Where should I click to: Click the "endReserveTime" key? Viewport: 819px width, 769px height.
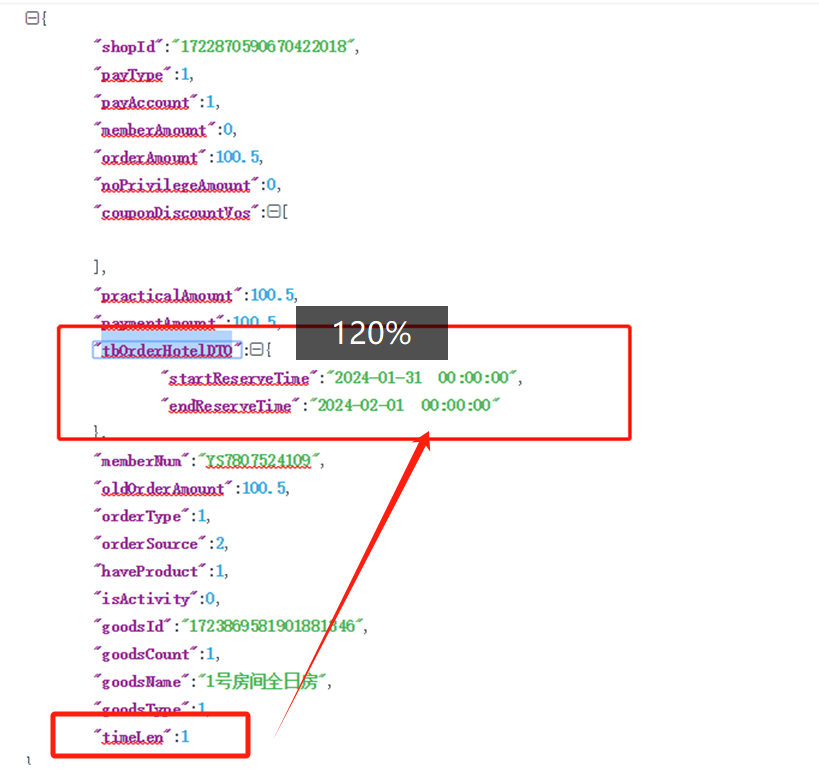(230, 406)
